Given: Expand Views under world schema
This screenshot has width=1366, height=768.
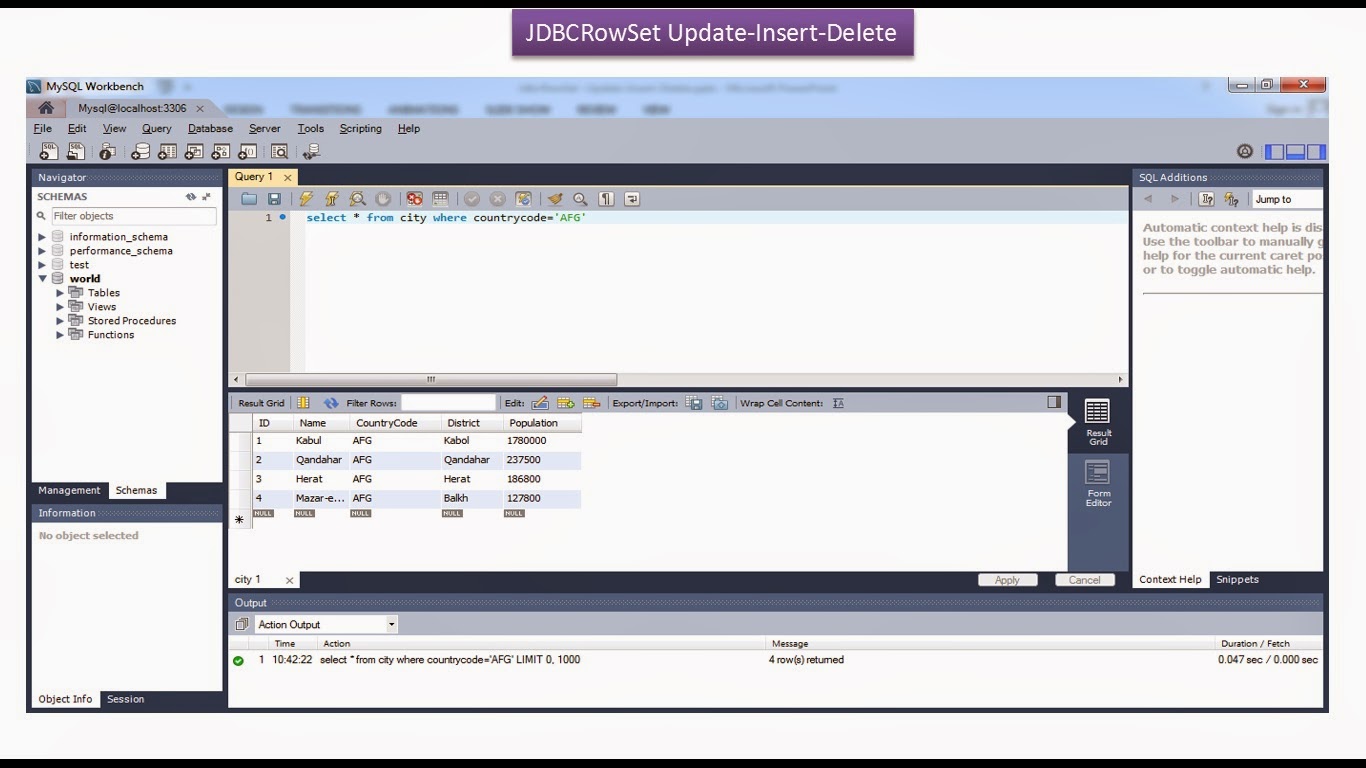Looking at the screenshot, I should [x=60, y=307].
